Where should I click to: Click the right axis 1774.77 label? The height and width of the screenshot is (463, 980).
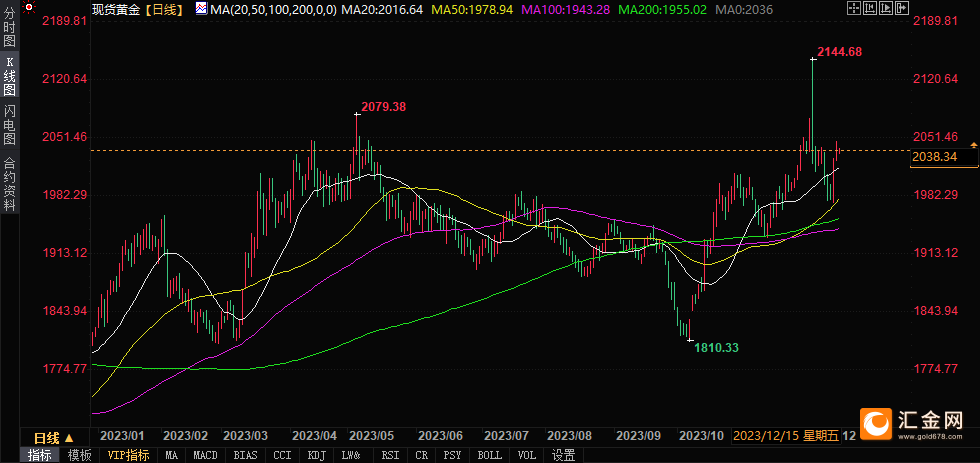tap(935, 369)
